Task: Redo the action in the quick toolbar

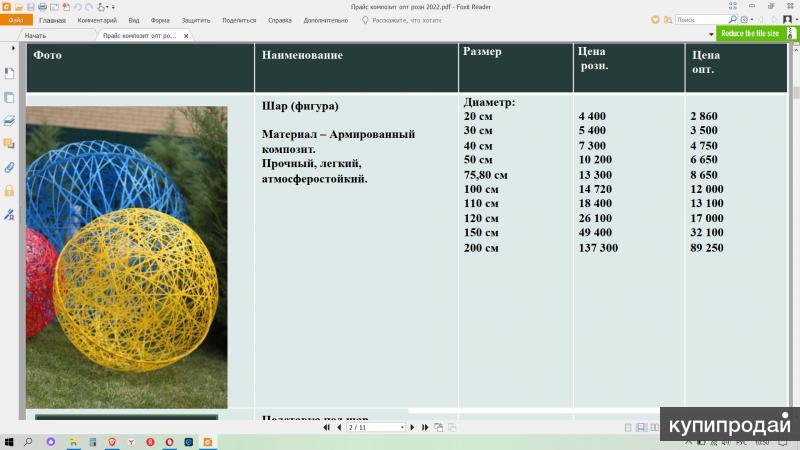Action: 89,7
